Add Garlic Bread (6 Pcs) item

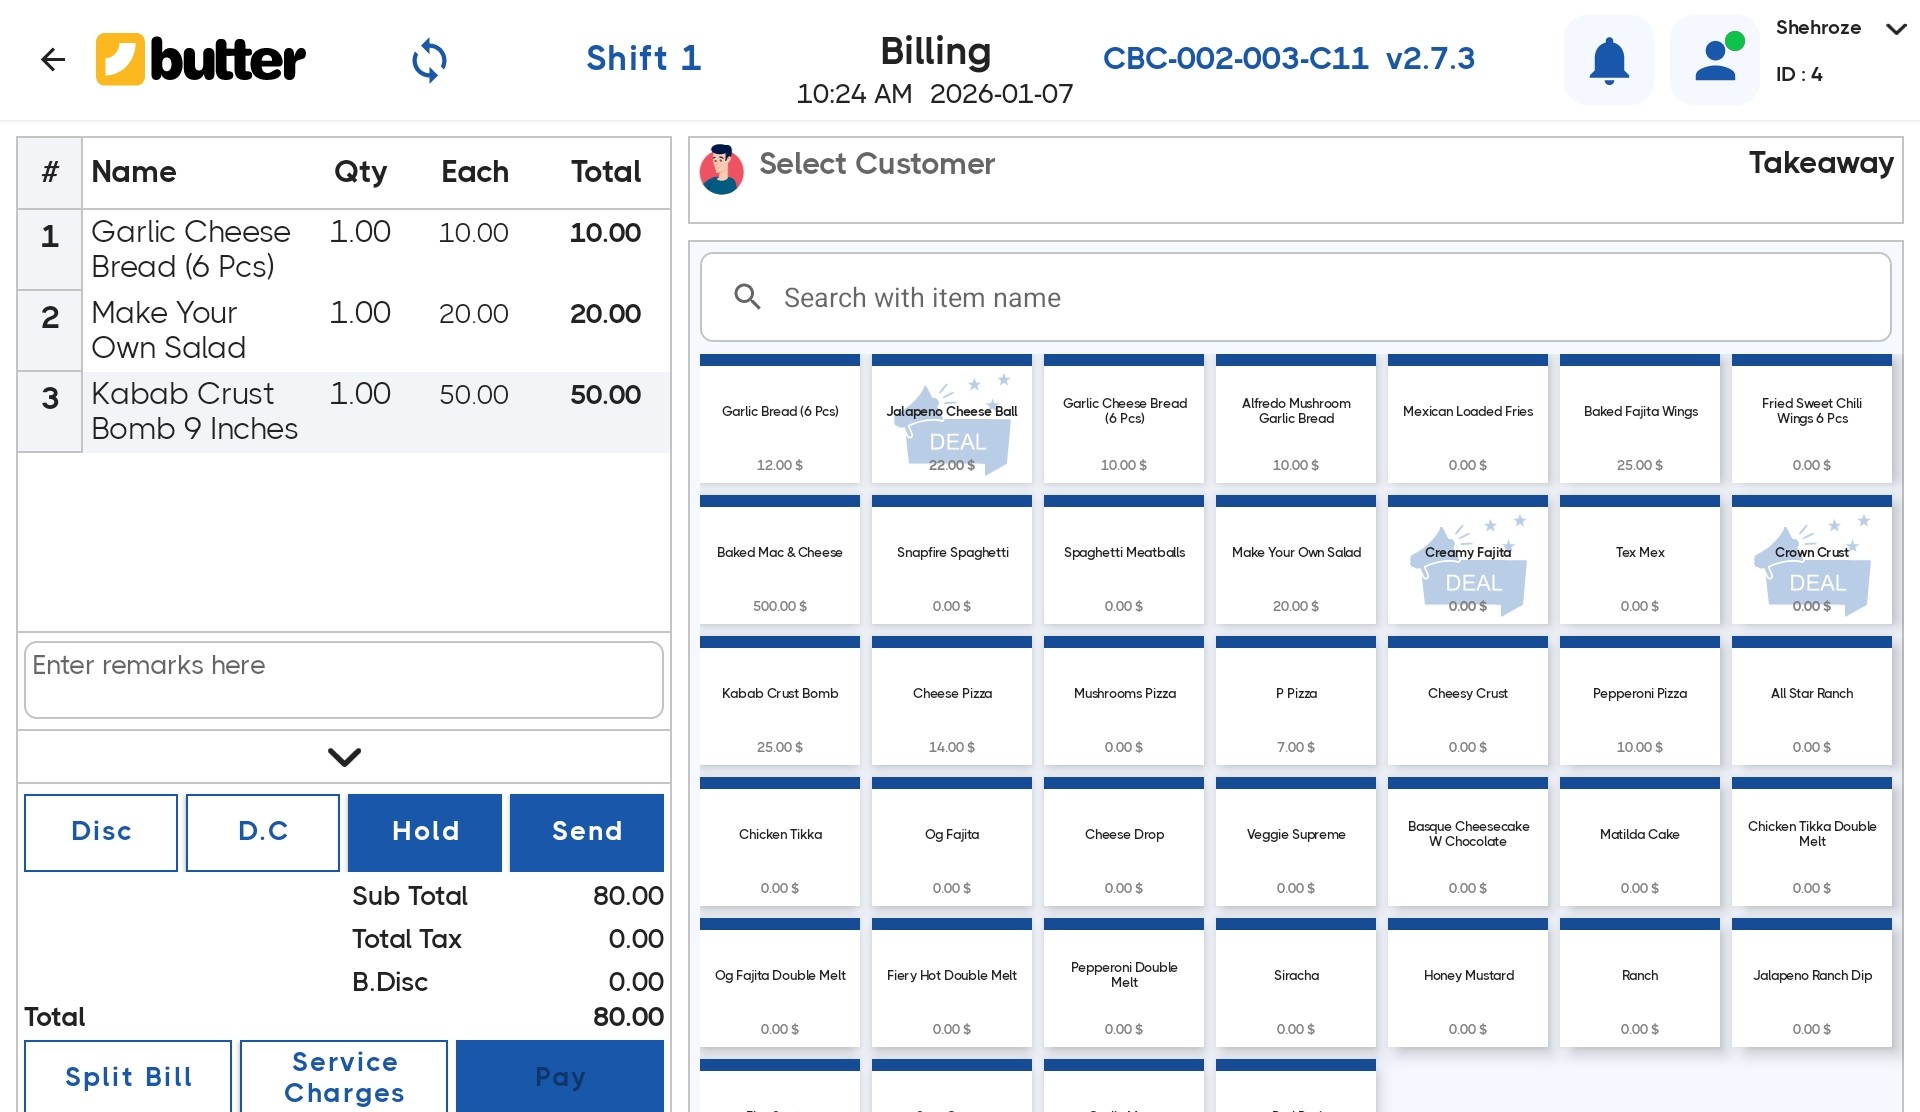[780, 420]
